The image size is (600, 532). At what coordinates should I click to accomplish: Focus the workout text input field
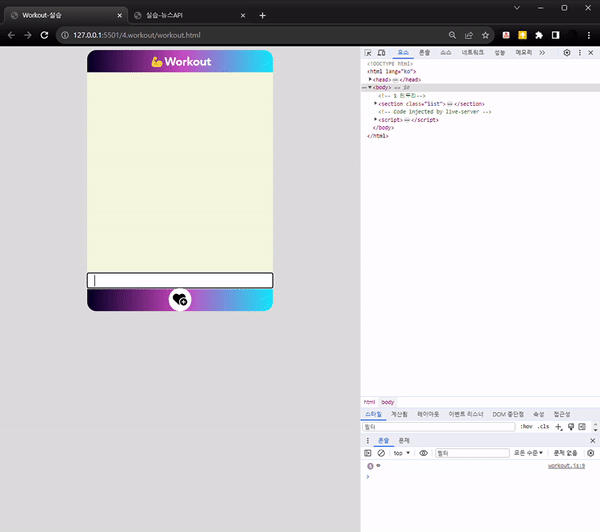click(x=180, y=281)
